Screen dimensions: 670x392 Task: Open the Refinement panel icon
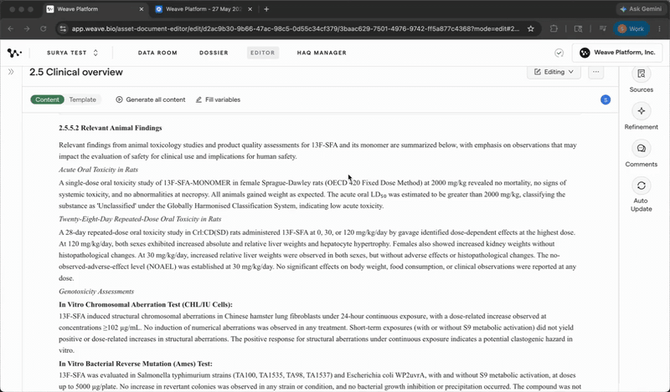[x=641, y=111]
